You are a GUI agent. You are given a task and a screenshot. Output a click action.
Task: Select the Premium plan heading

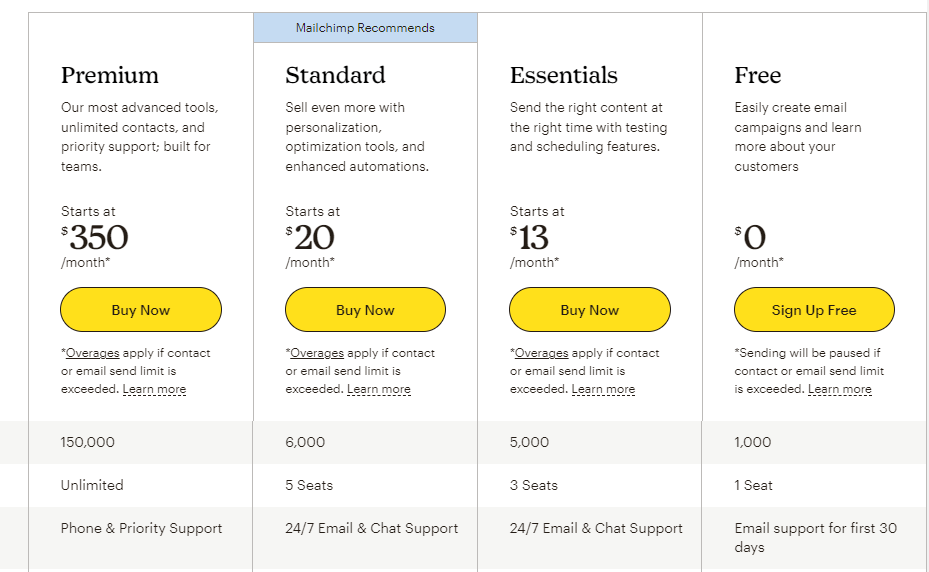pyautogui.click(x=110, y=75)
